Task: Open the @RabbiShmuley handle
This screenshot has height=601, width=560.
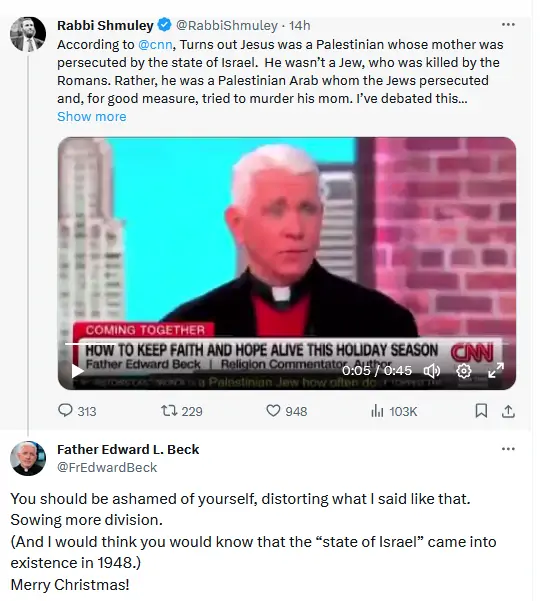Action: click(227, 25)
